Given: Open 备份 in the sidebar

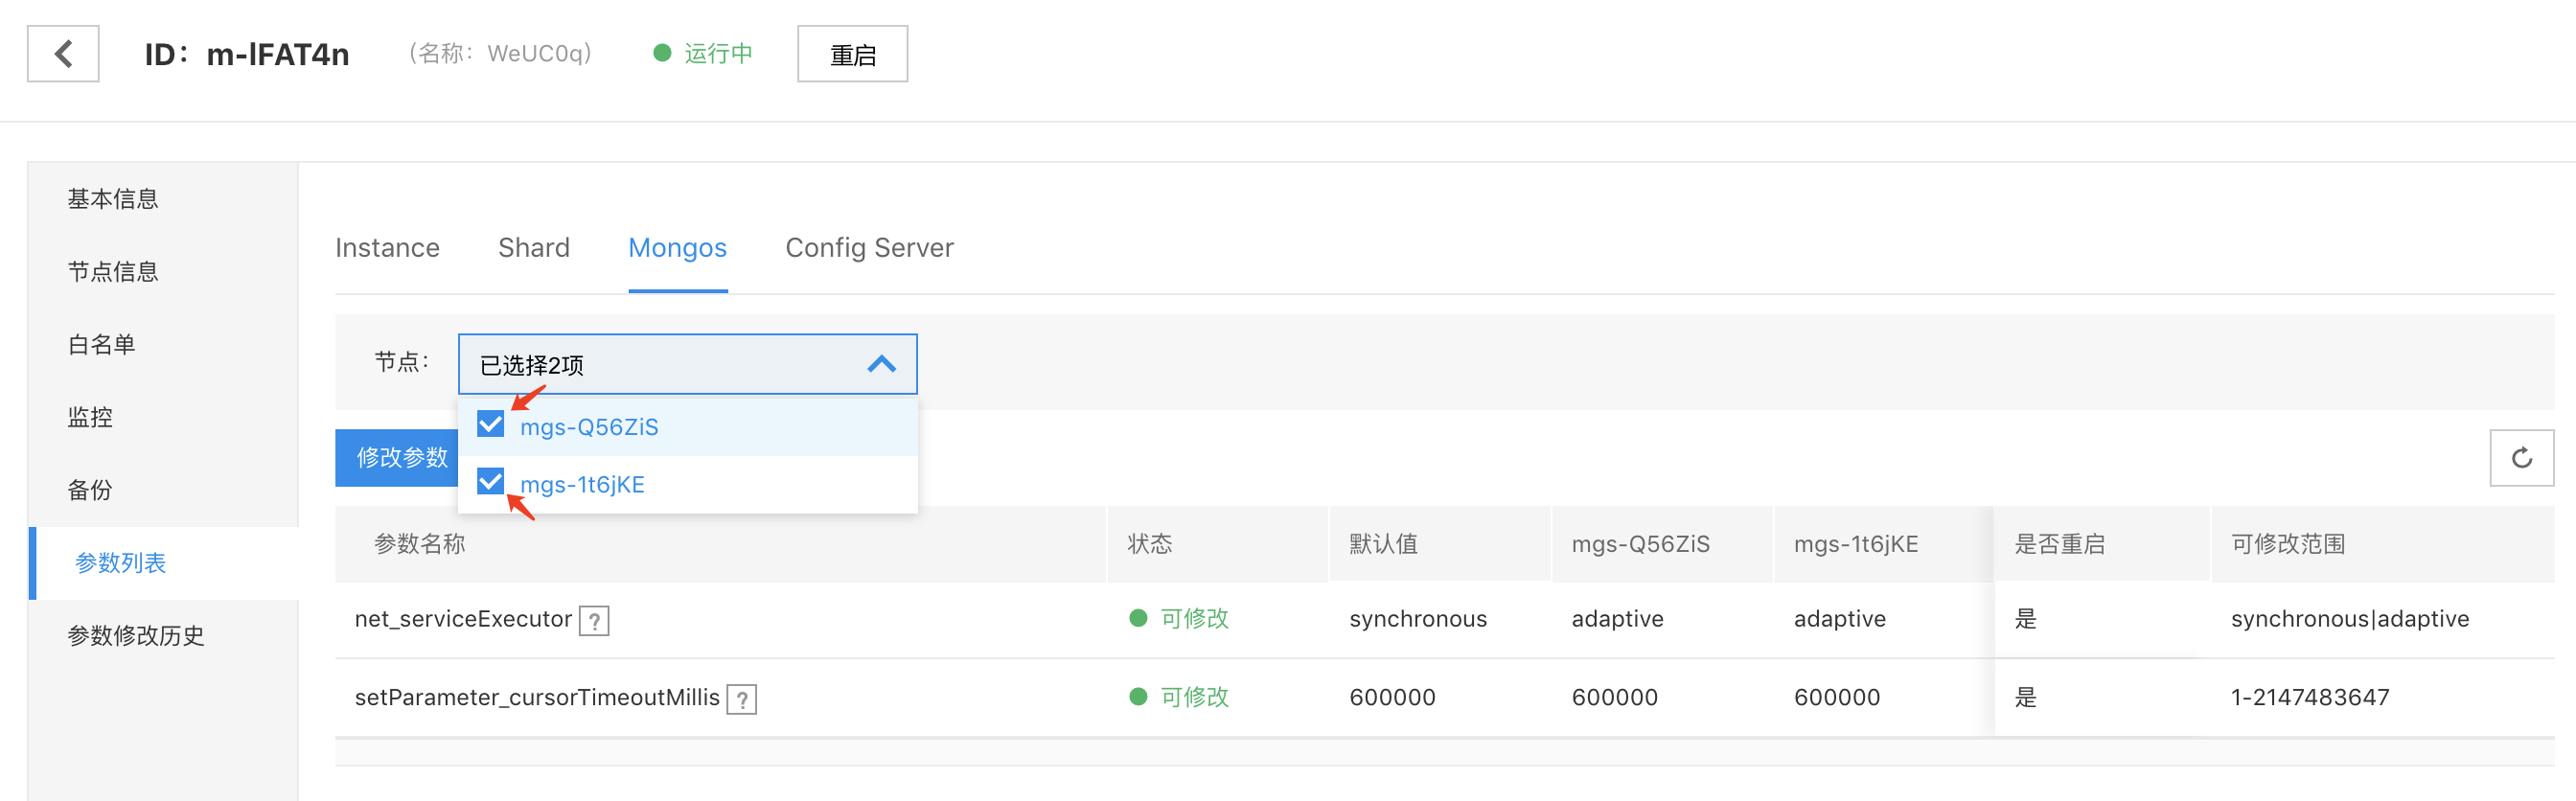Looking at the screenshot, I should [90, 490].
